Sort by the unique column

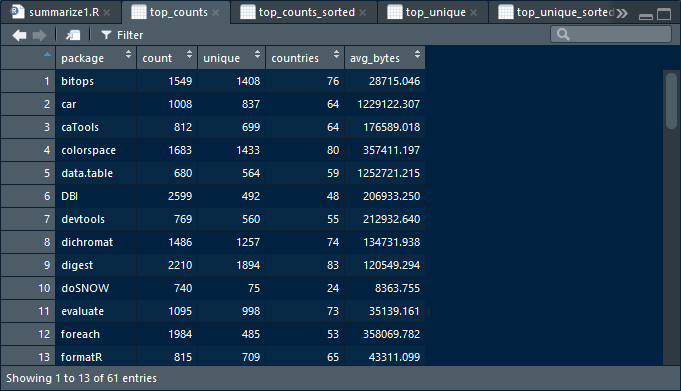pyautogui.click(x=231, y=58)
